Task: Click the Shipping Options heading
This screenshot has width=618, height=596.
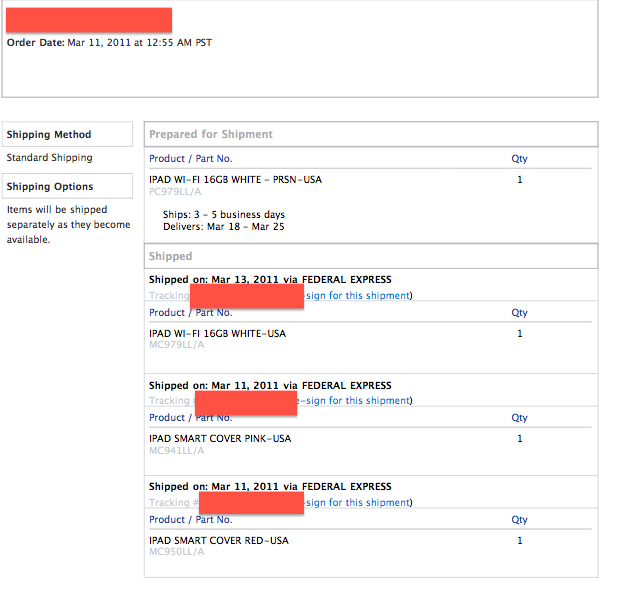Action: (50, 186)
